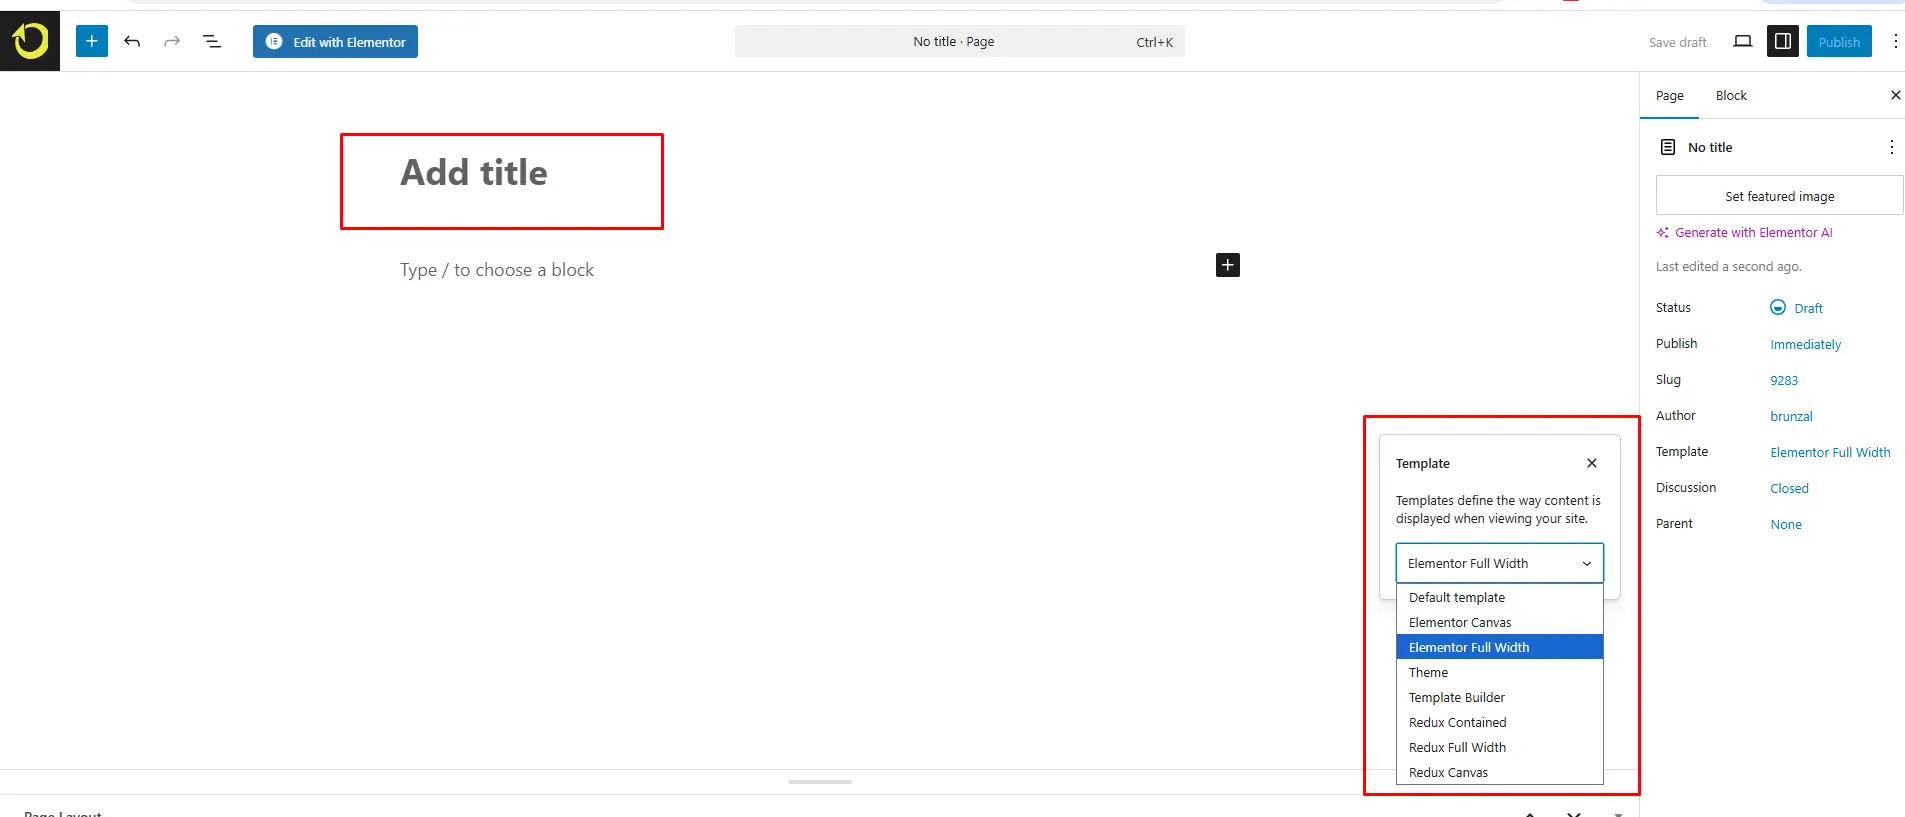The width and height of the screenshot is (1905, 817).
Task: Select Theme template option
Action: 1500,672
